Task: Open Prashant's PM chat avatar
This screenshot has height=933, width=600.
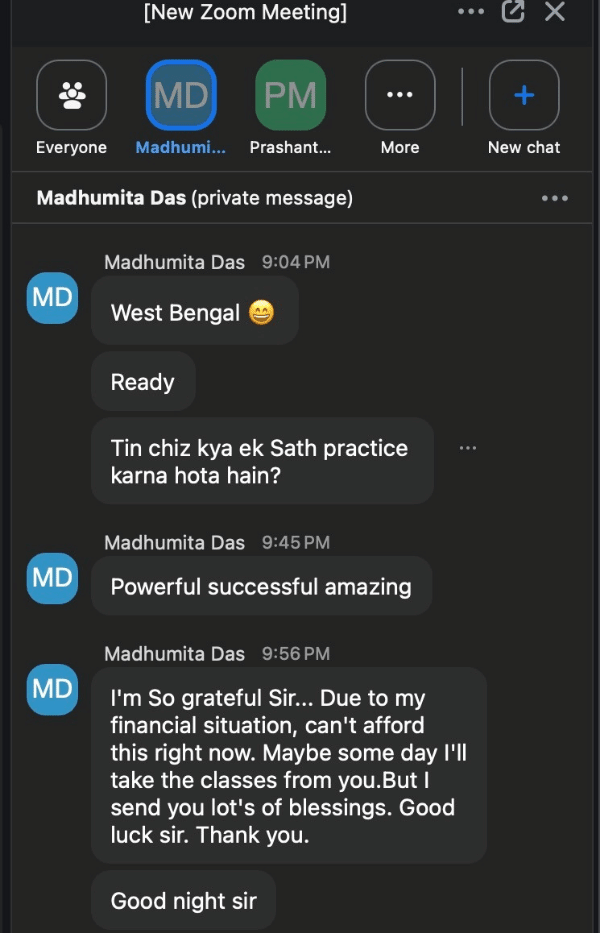Action: point(290,96)
